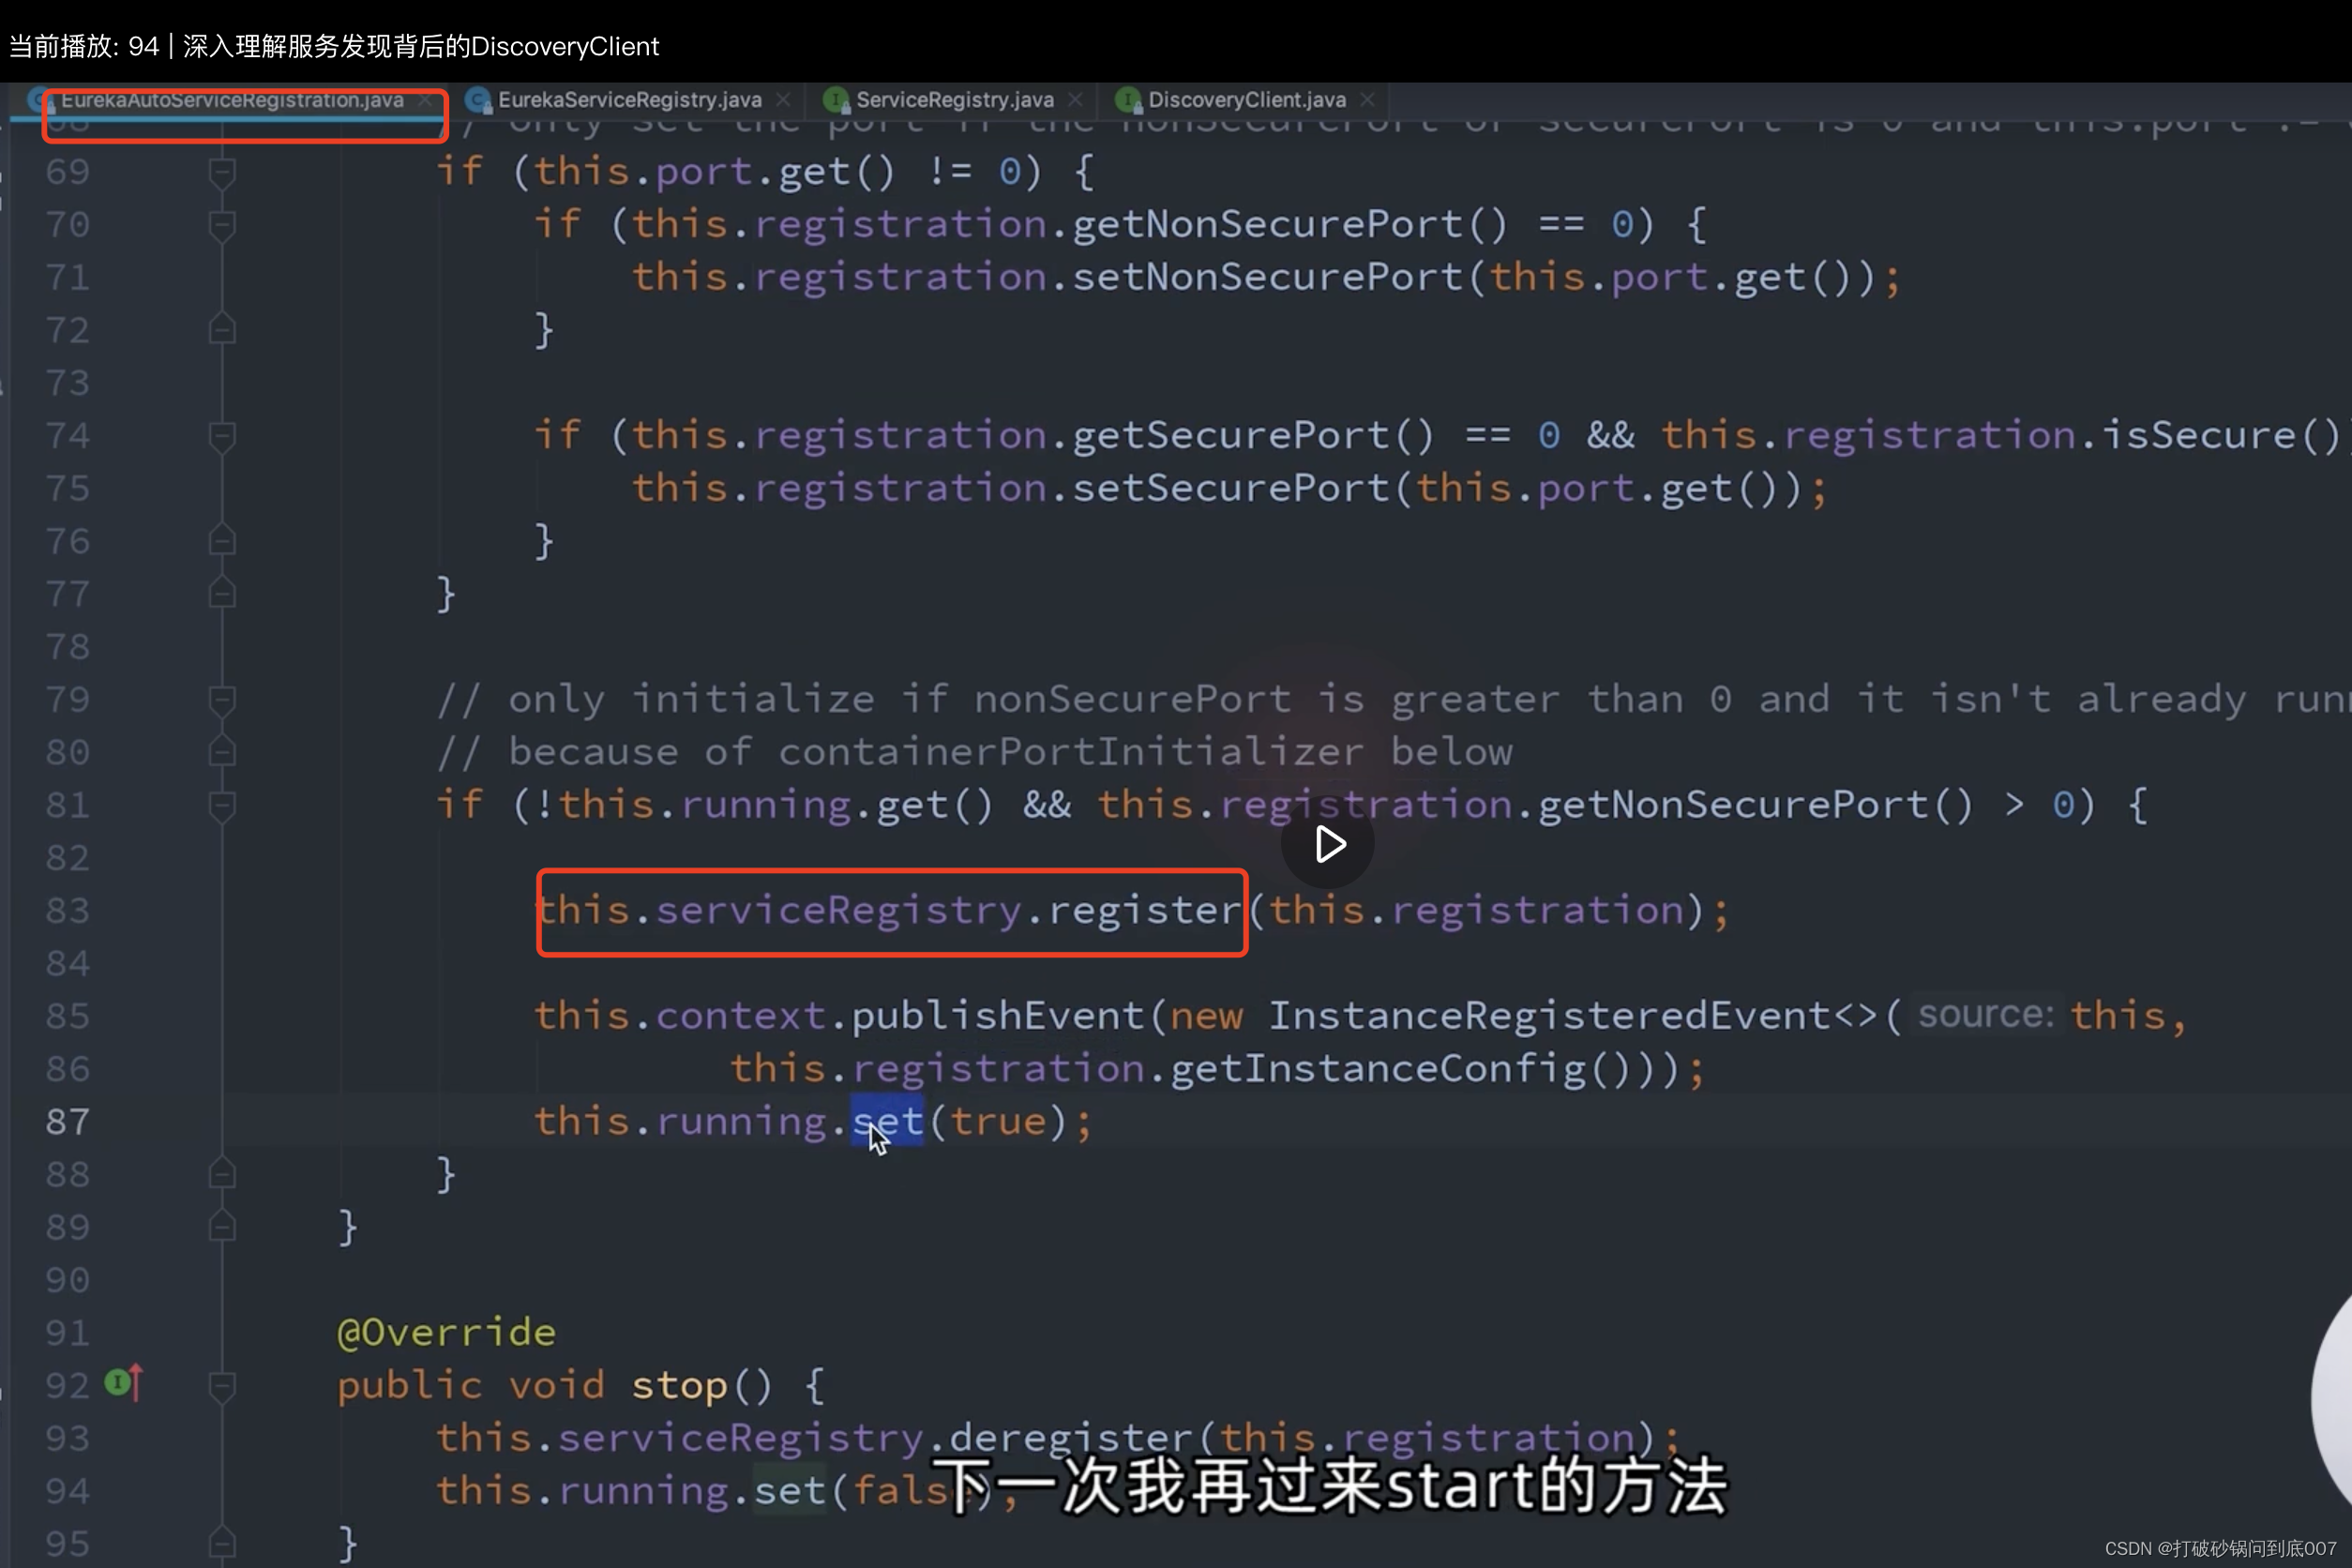
Task: Collapse the comment block at line 79
Action: (222, 701)
